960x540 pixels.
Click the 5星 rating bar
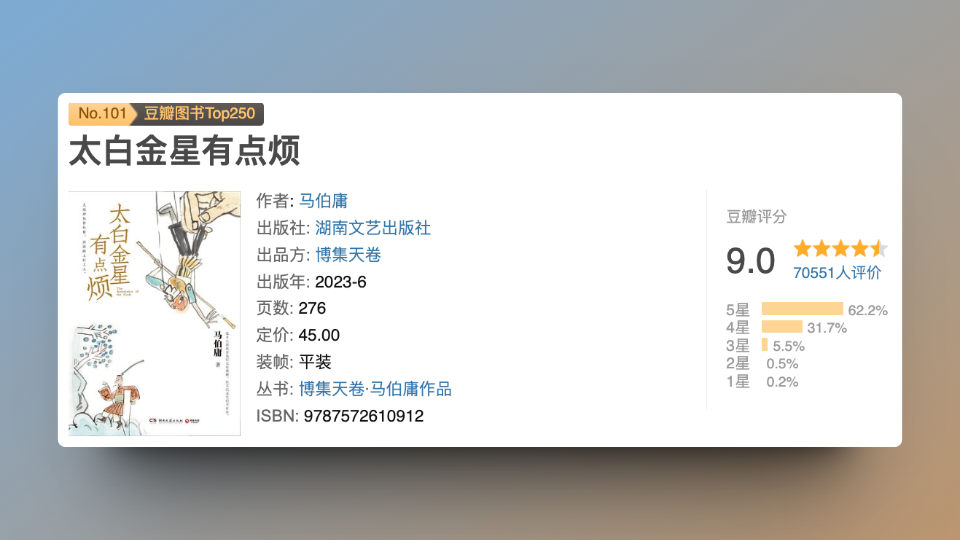802,309
